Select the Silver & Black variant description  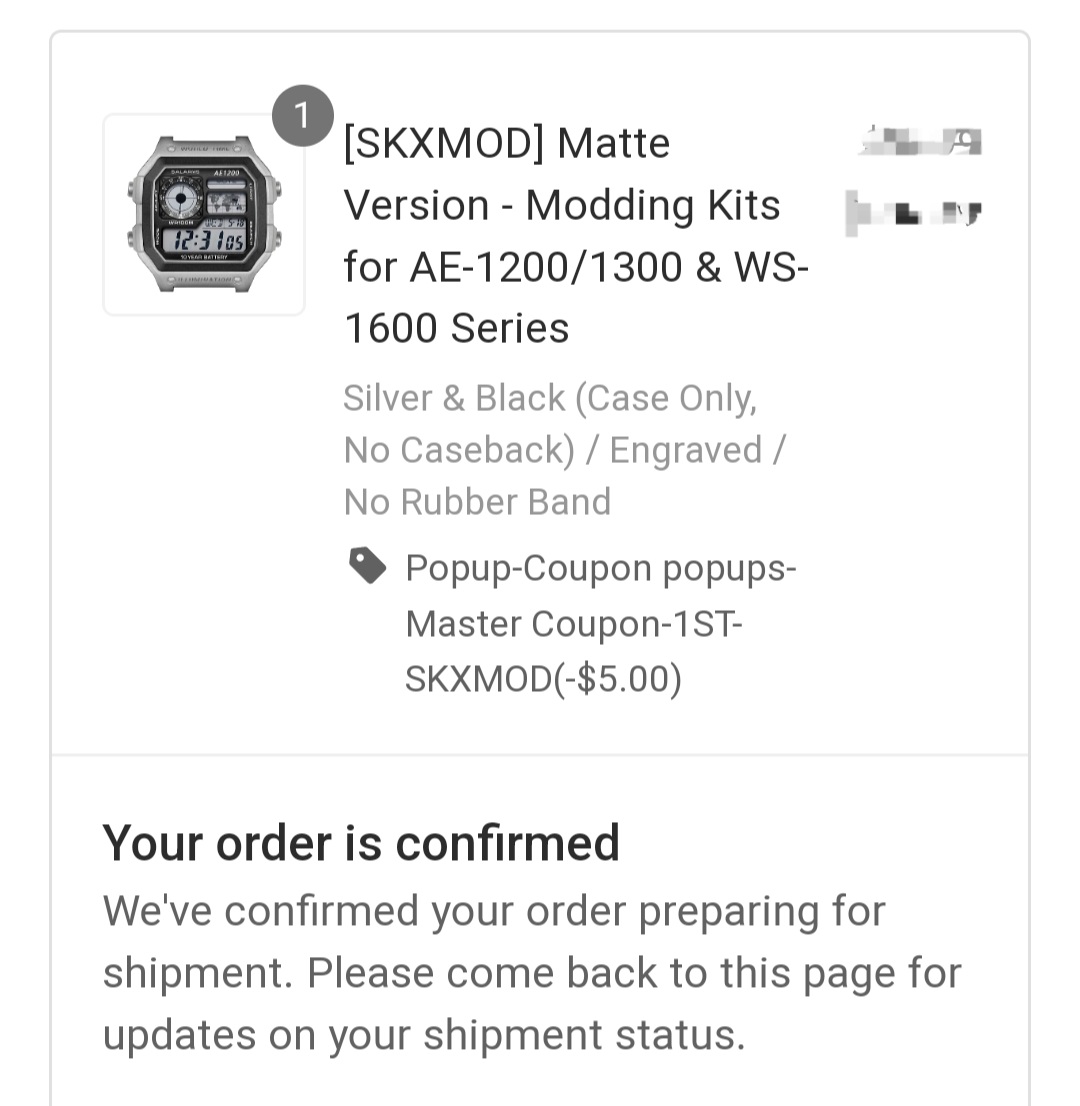(564, 450)
